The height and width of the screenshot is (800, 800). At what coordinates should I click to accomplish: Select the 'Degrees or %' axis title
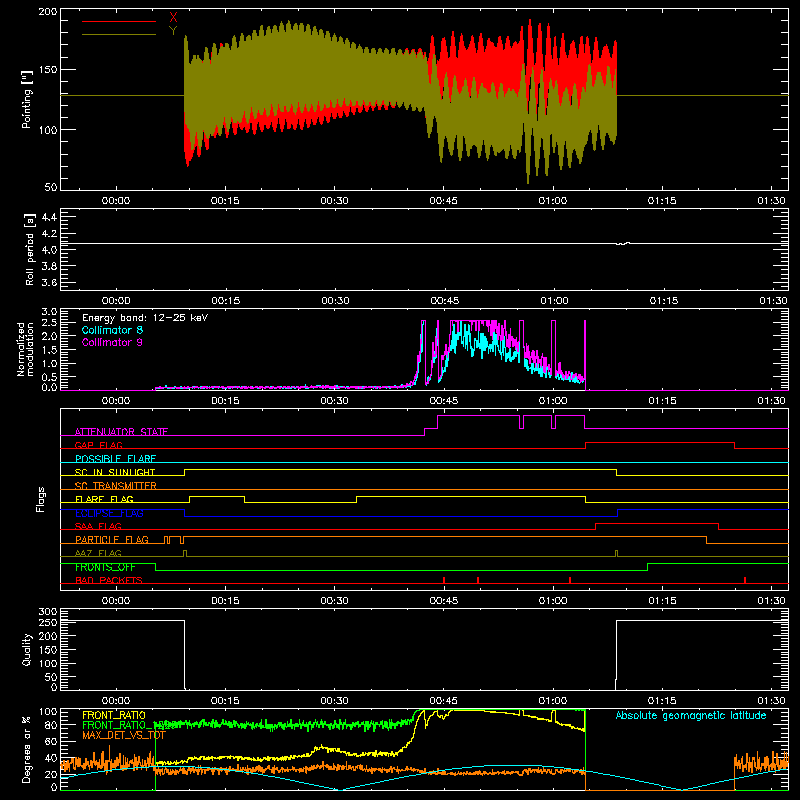pyautogui.click(x=27, y=749)
